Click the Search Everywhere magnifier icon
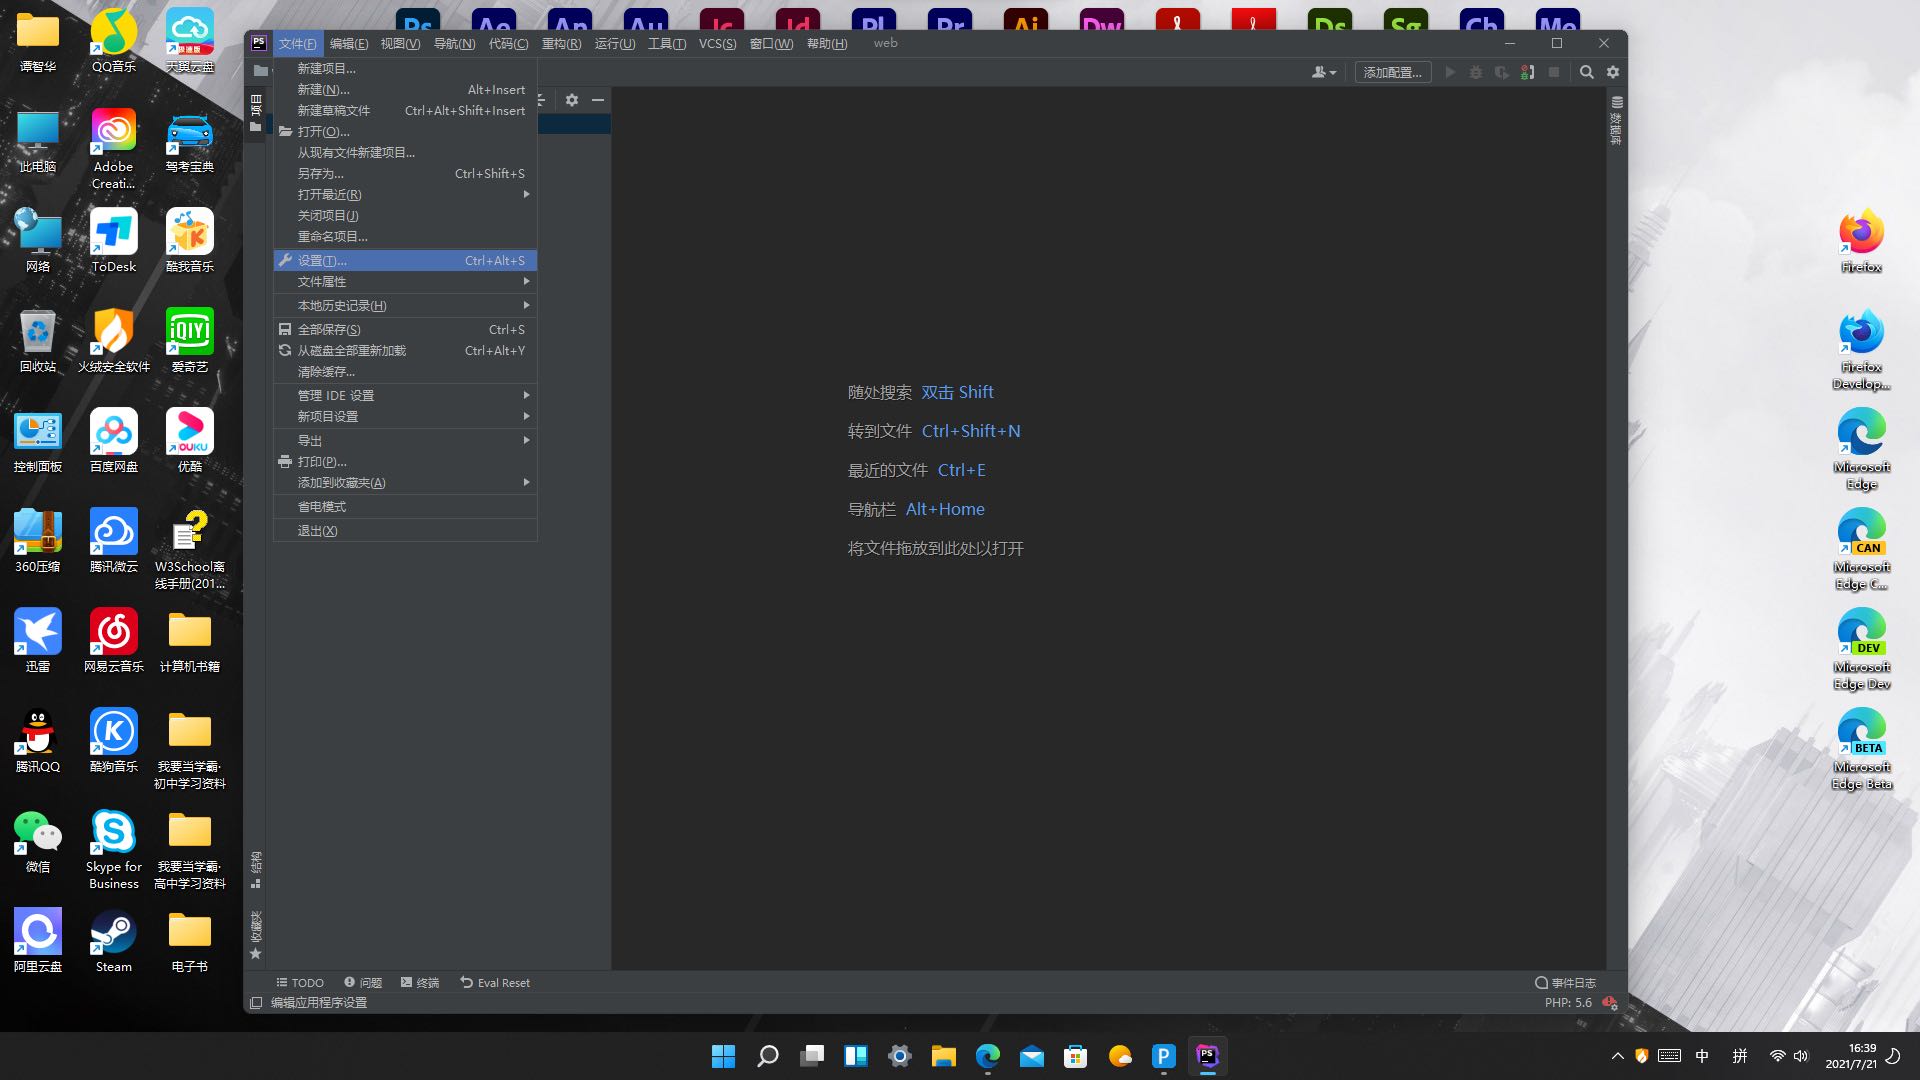Image resolution: width=1920 pixels, height=1080 pixels. point(1586,72)
